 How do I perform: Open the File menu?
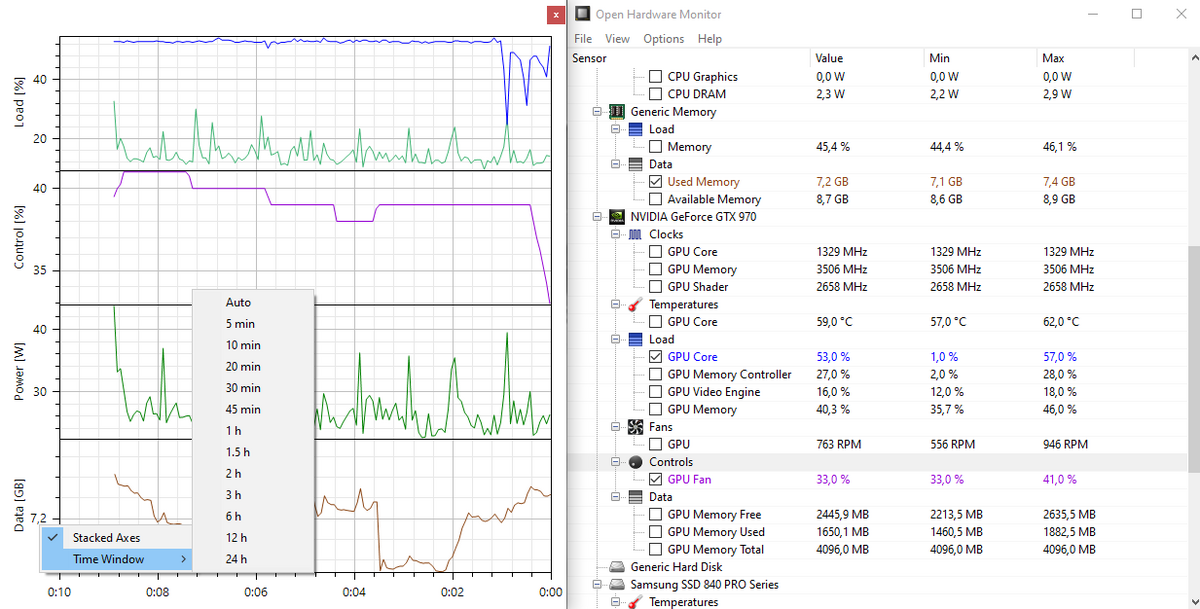(x=583, y=39)
